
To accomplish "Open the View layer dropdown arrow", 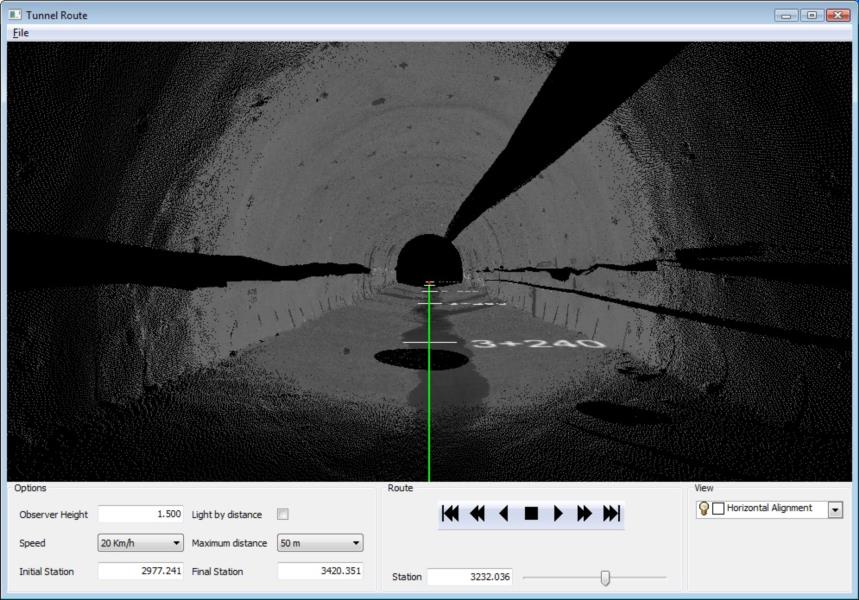I will 835,510.
